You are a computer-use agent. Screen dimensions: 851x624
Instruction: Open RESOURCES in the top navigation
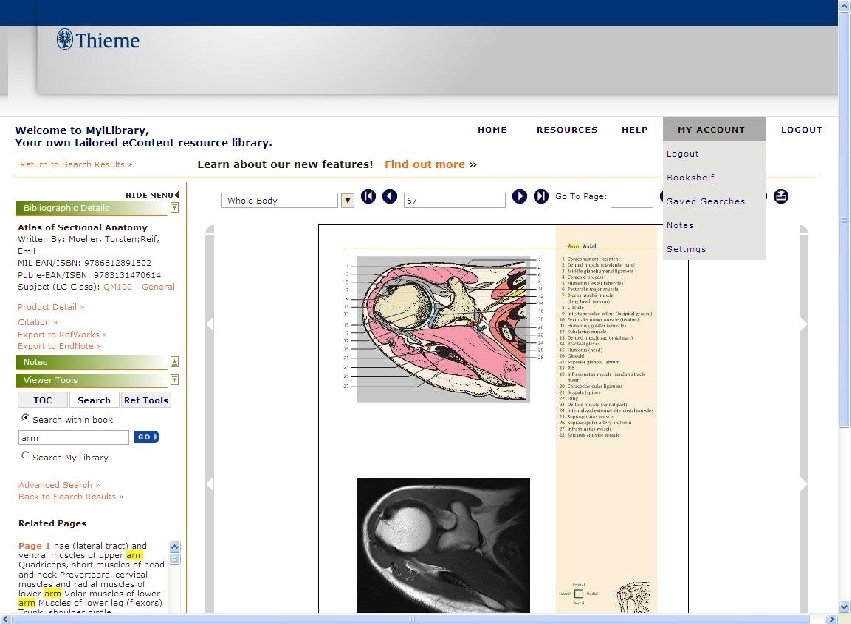pos(567,130)
